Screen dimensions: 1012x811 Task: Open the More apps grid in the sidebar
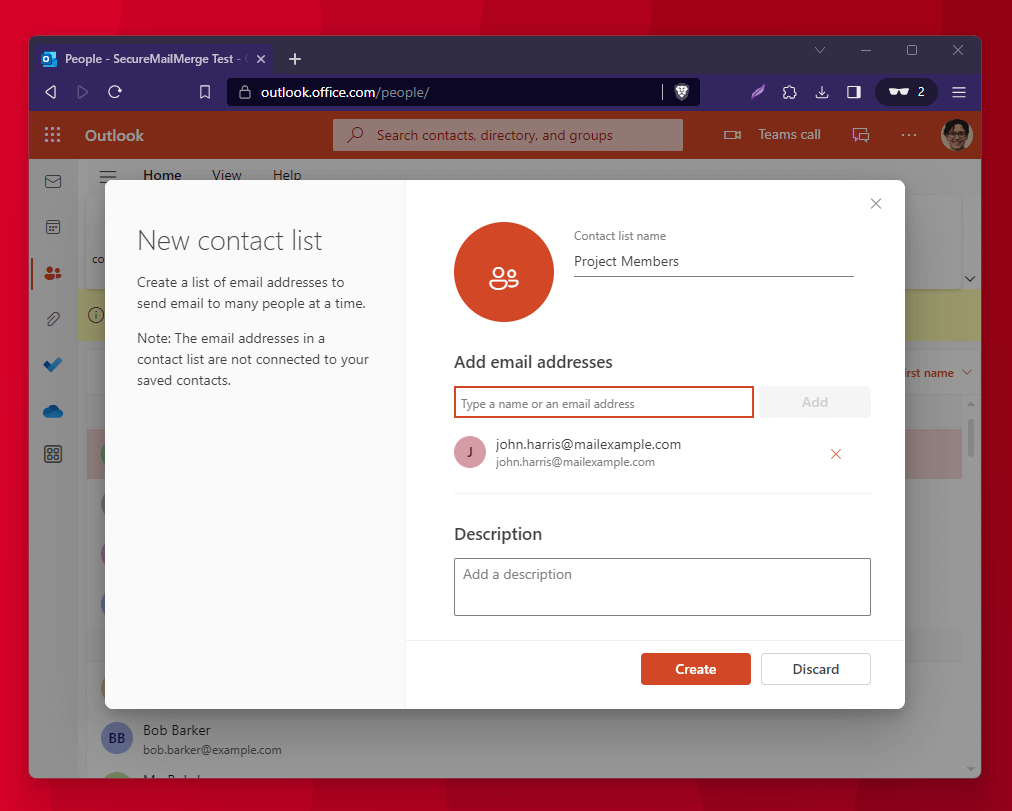[x=53, y=453]
